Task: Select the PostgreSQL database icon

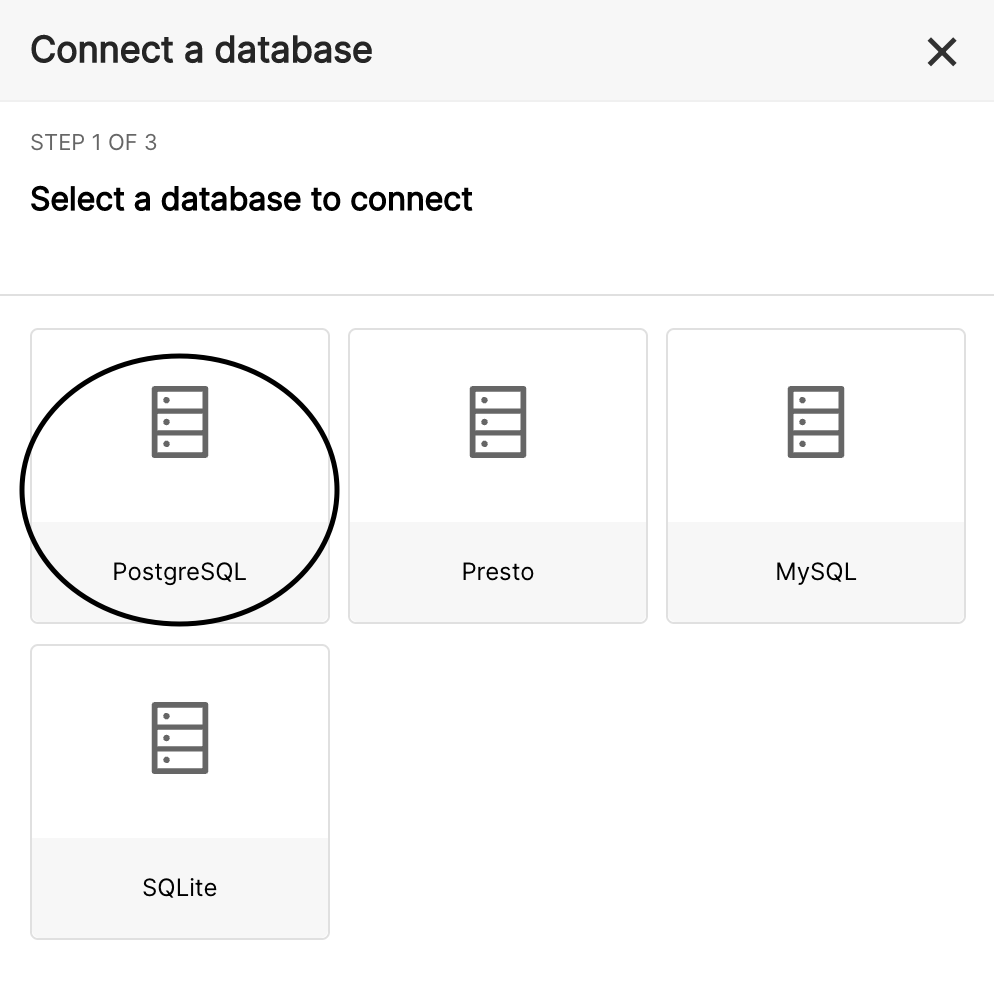Action: coord(180,422)
